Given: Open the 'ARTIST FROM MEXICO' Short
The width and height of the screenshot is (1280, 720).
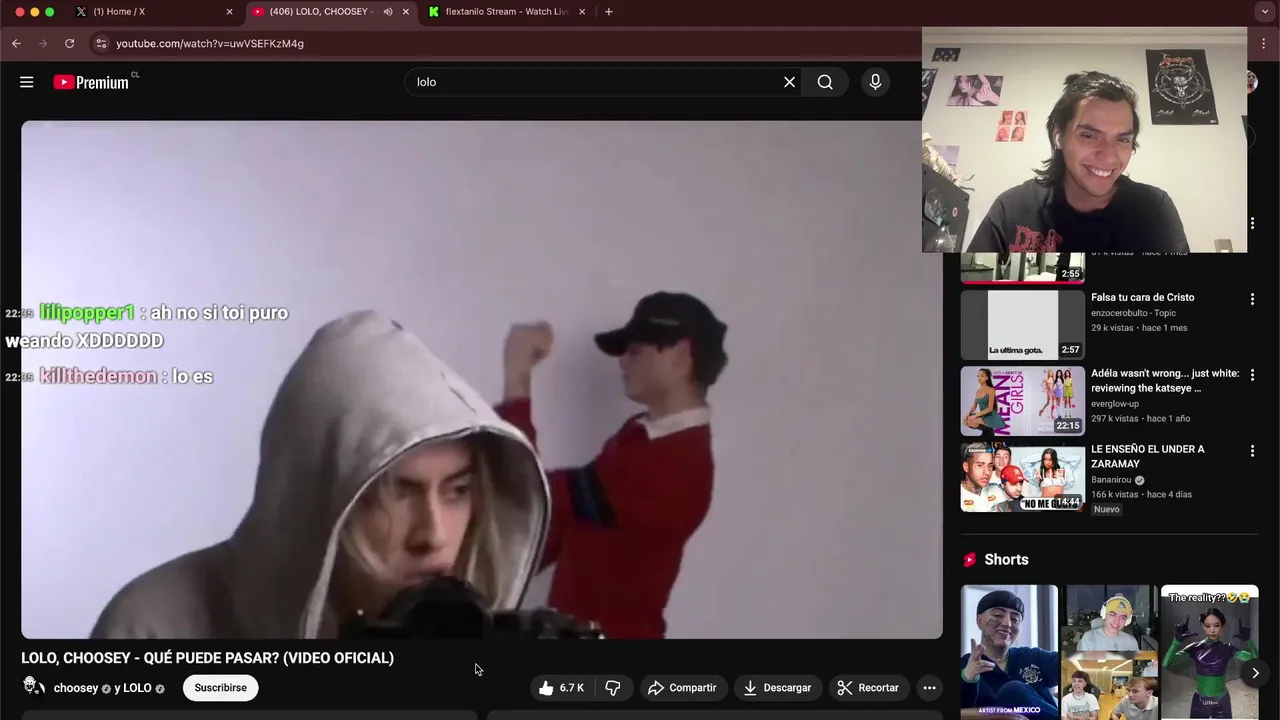Looking at the screenshot, I should tap(1009, 652).
